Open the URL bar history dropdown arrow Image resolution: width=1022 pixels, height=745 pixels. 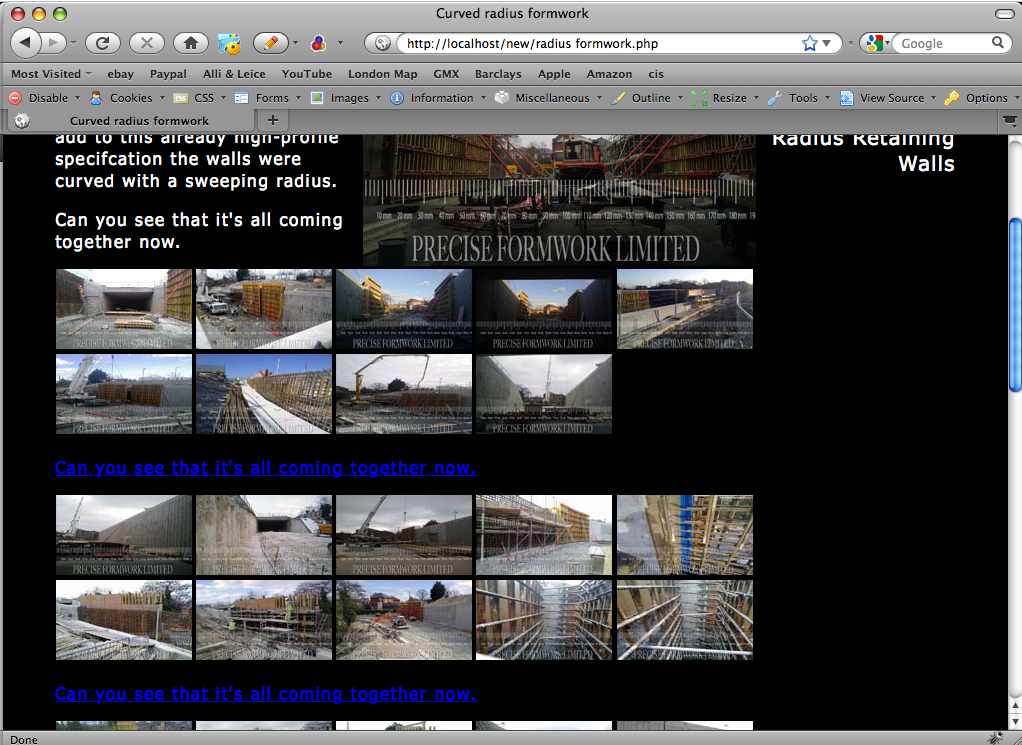point(826,43)
